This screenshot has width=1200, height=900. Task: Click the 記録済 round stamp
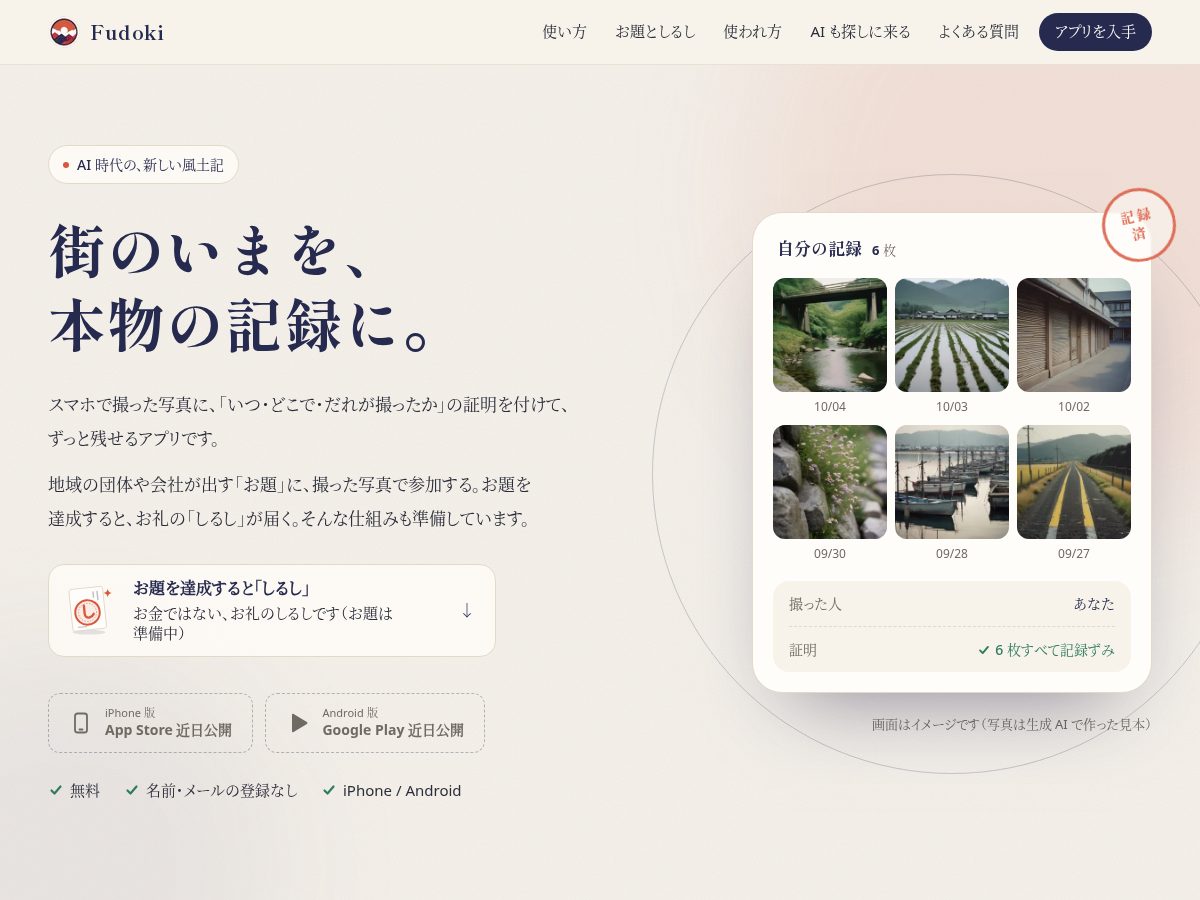click(x=1138, y=225)
